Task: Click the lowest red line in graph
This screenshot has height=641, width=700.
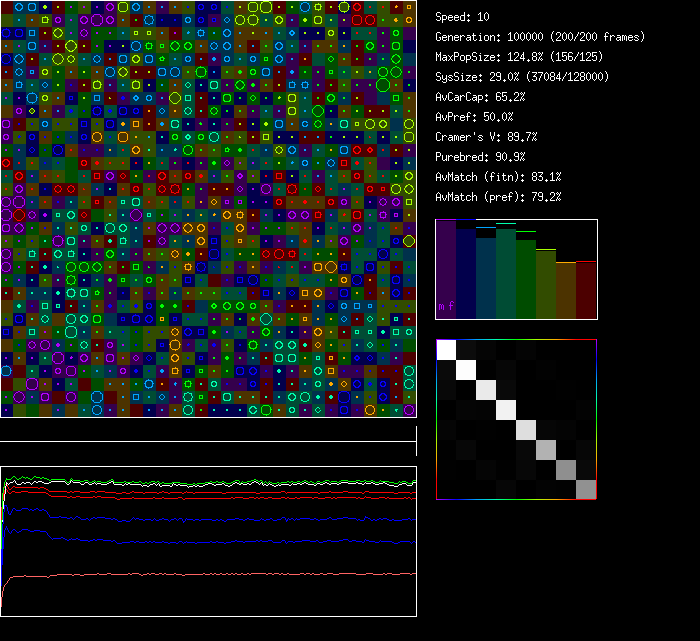Action: (x=200, y=575)
